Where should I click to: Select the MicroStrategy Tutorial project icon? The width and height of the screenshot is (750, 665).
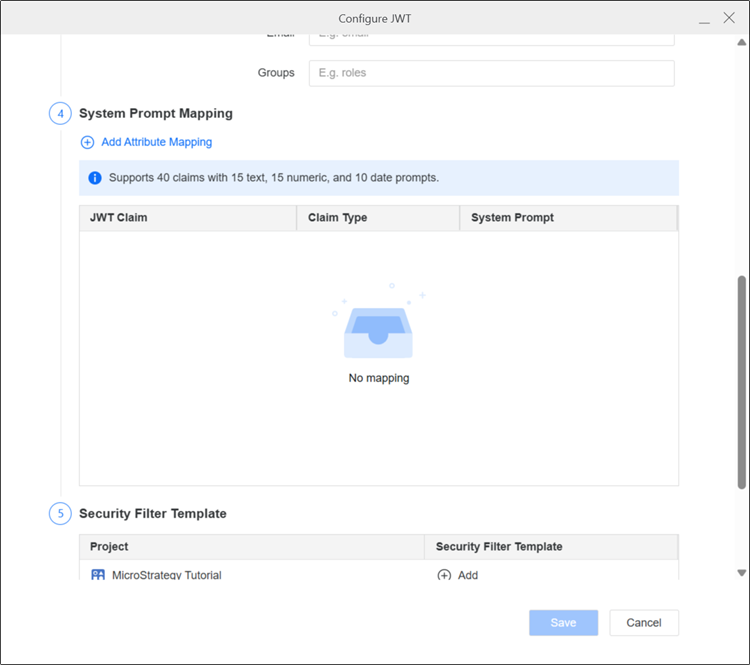[x=98, y=575]
